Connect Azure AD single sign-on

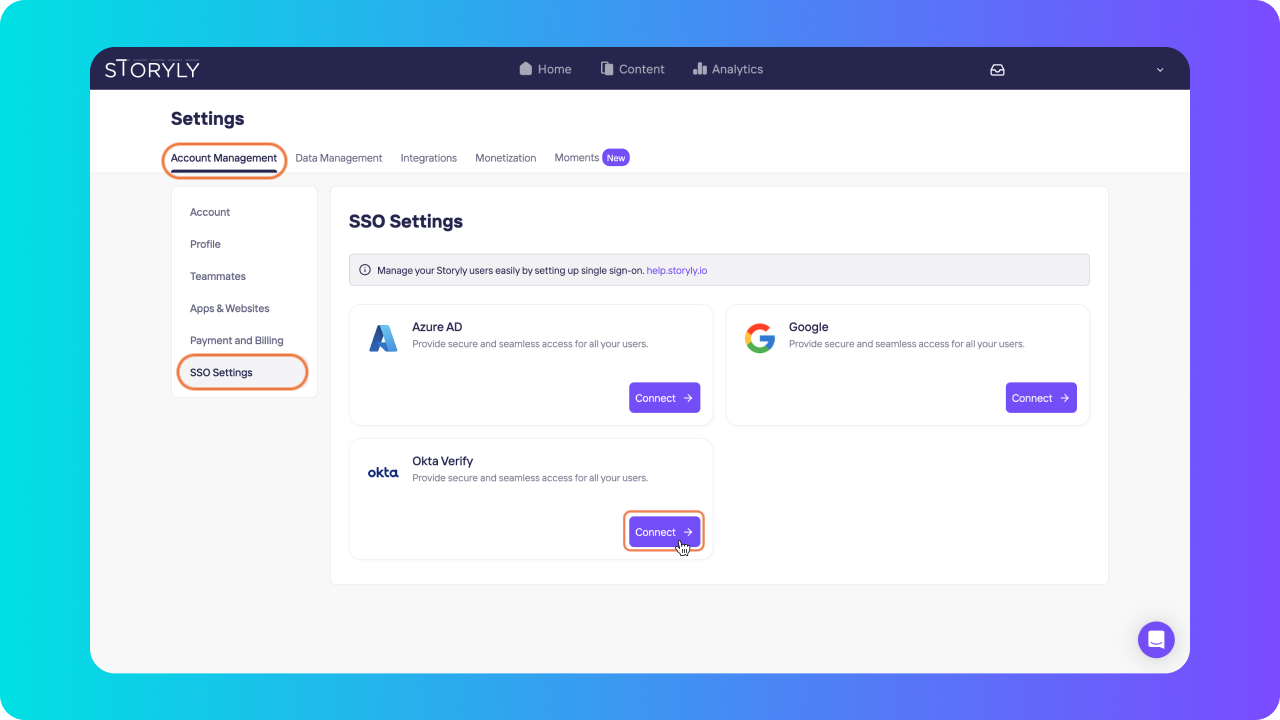[664, 398]
